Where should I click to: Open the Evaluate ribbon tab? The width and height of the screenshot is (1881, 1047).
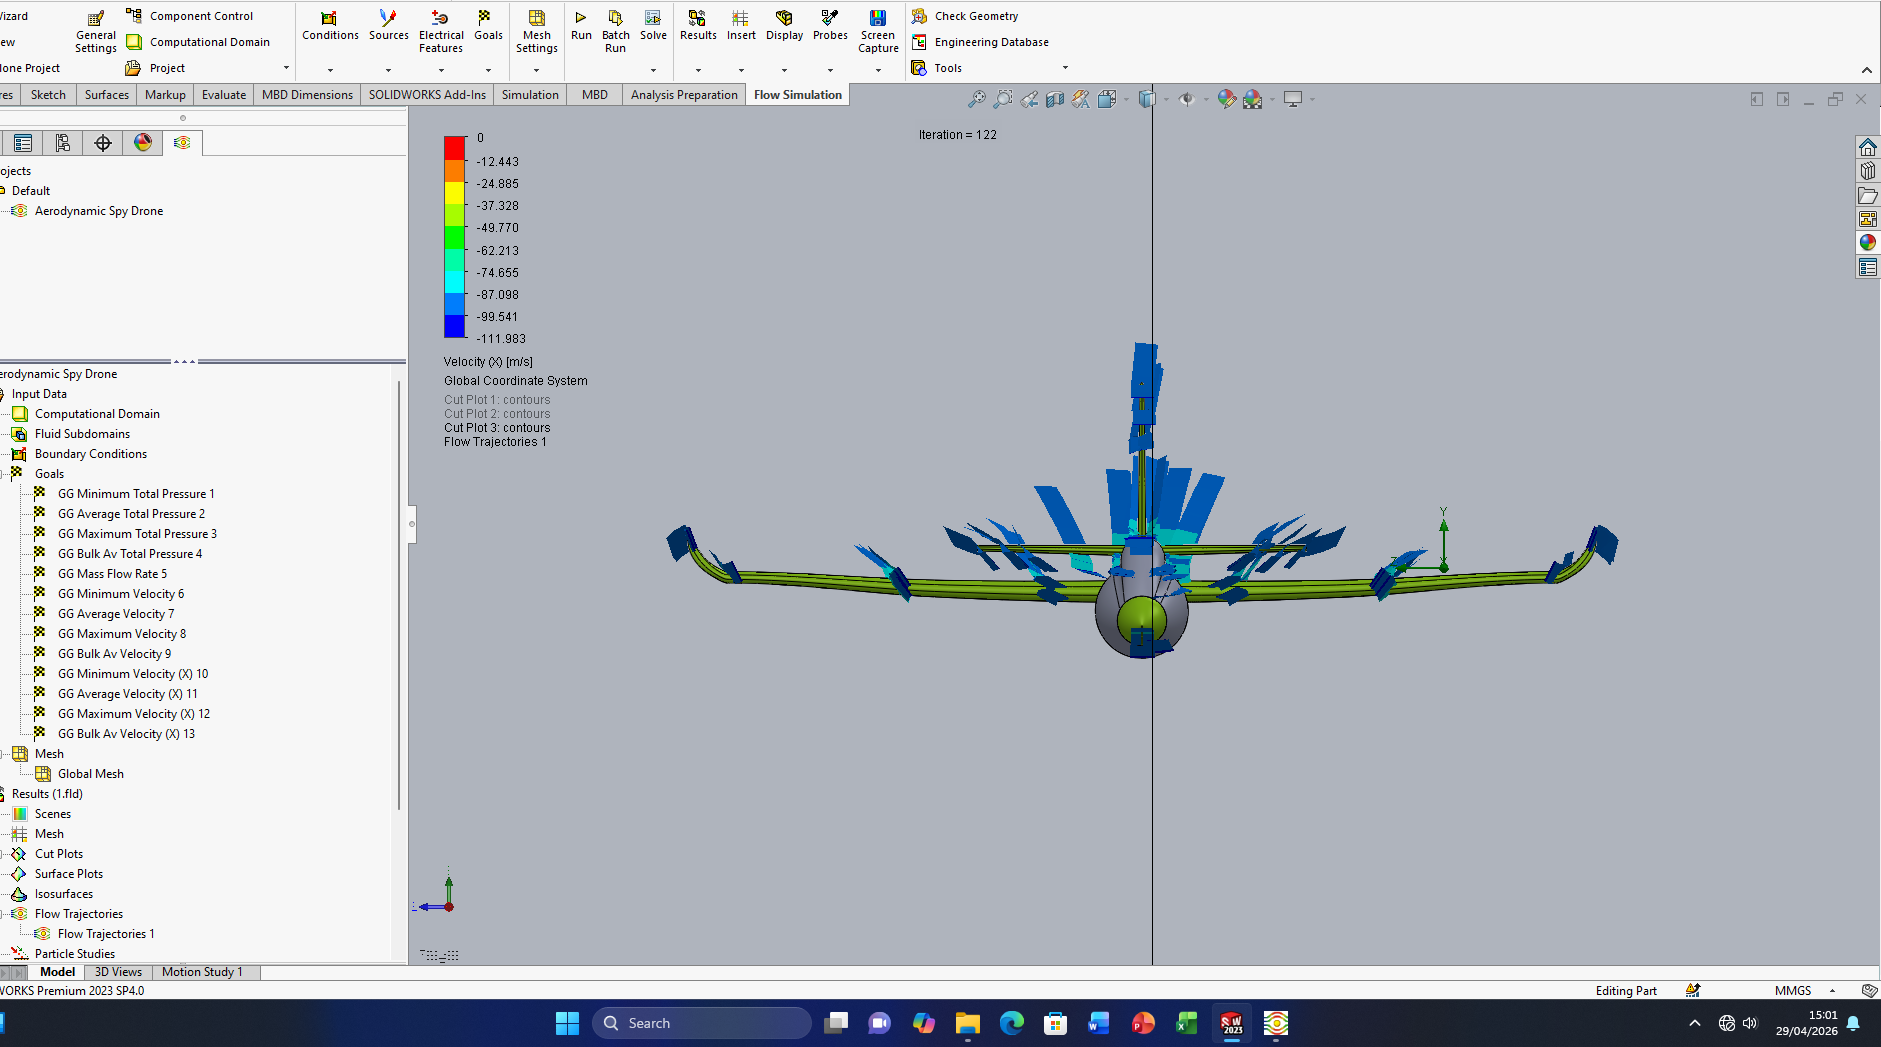pos(224,95)
